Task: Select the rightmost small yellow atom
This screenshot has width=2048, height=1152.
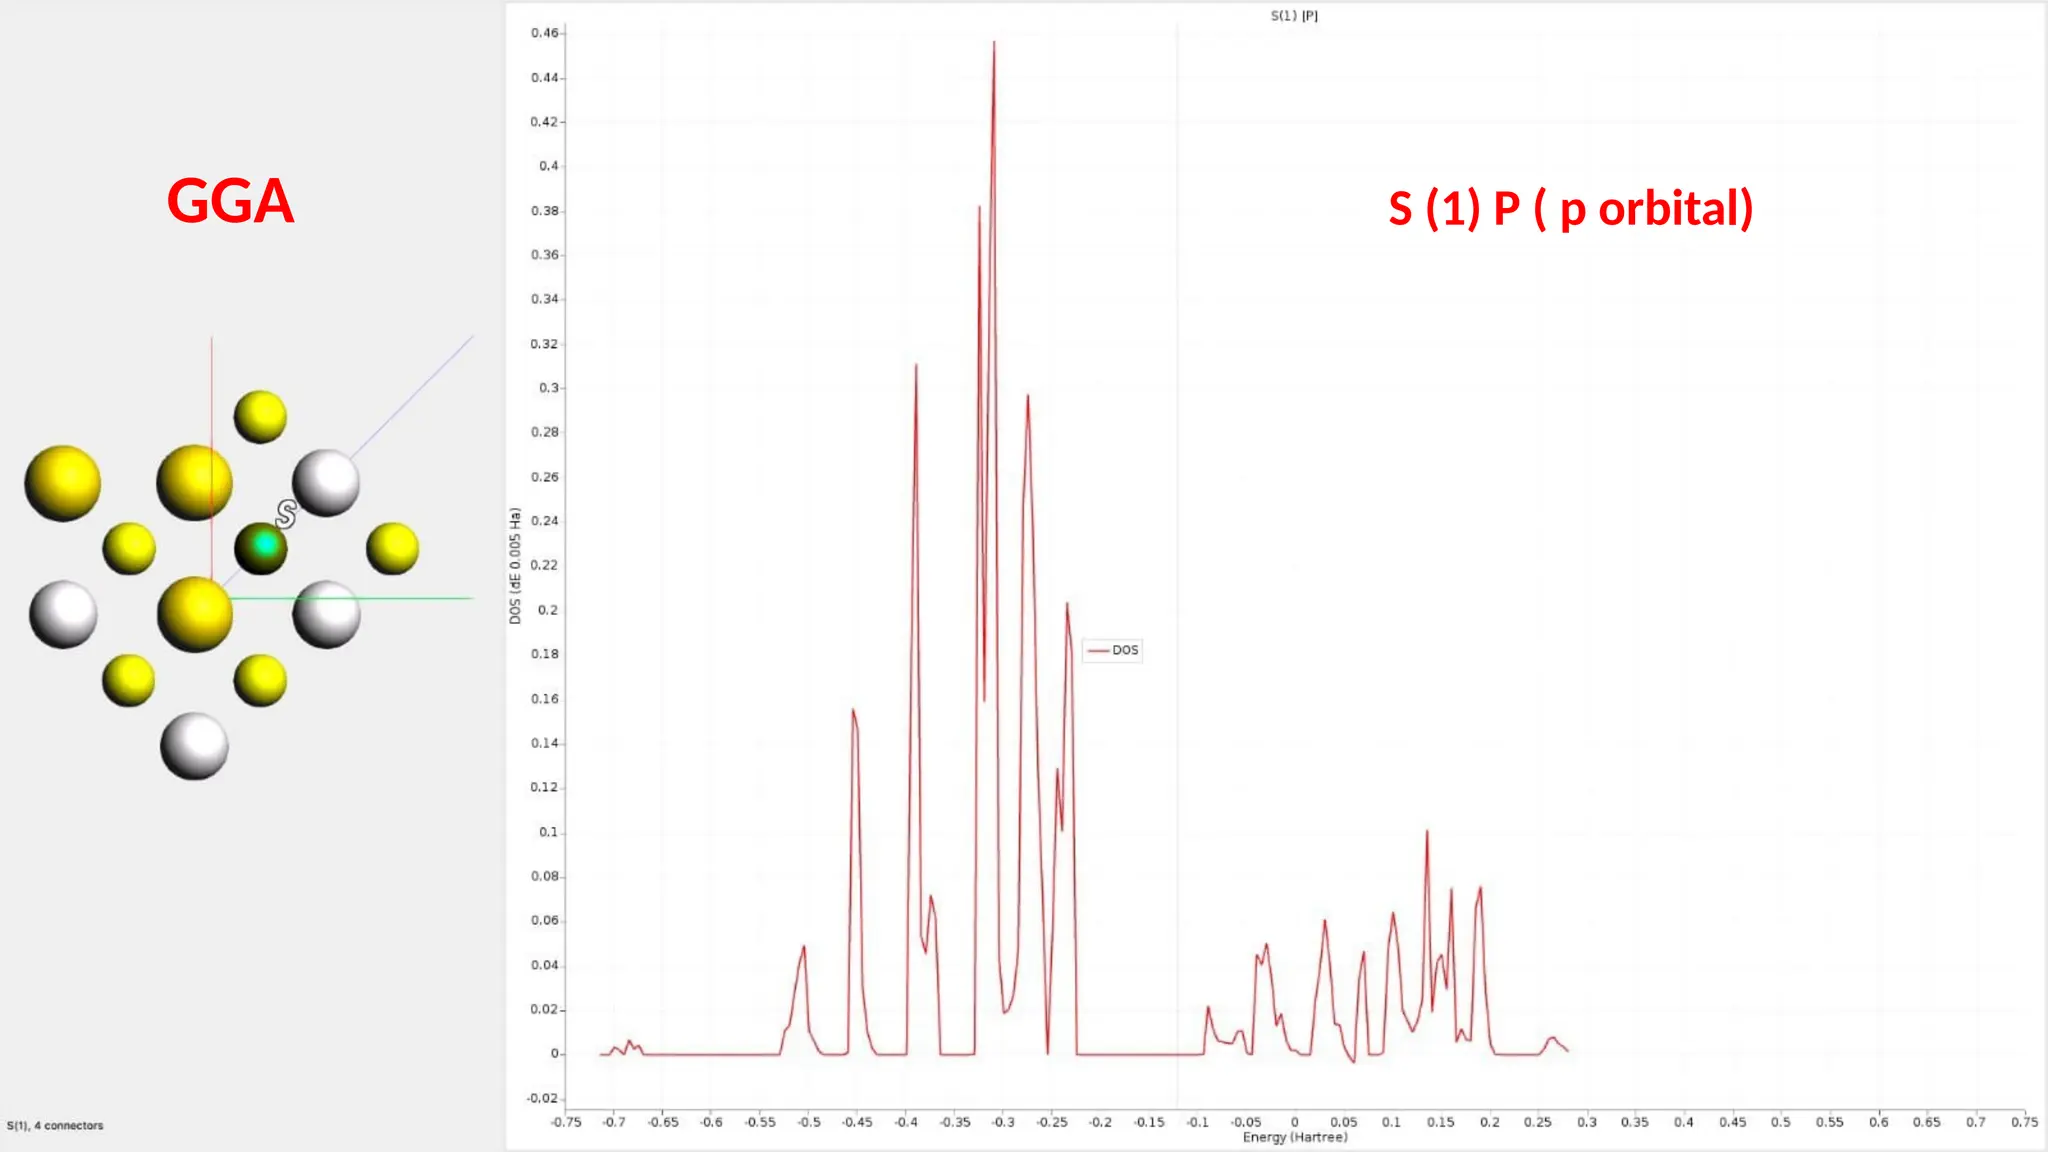Action: (x=392, y=548)
